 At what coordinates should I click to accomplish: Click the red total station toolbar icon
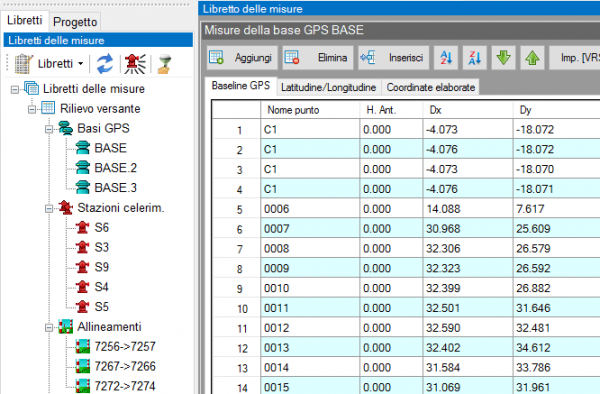click(135, 63)
